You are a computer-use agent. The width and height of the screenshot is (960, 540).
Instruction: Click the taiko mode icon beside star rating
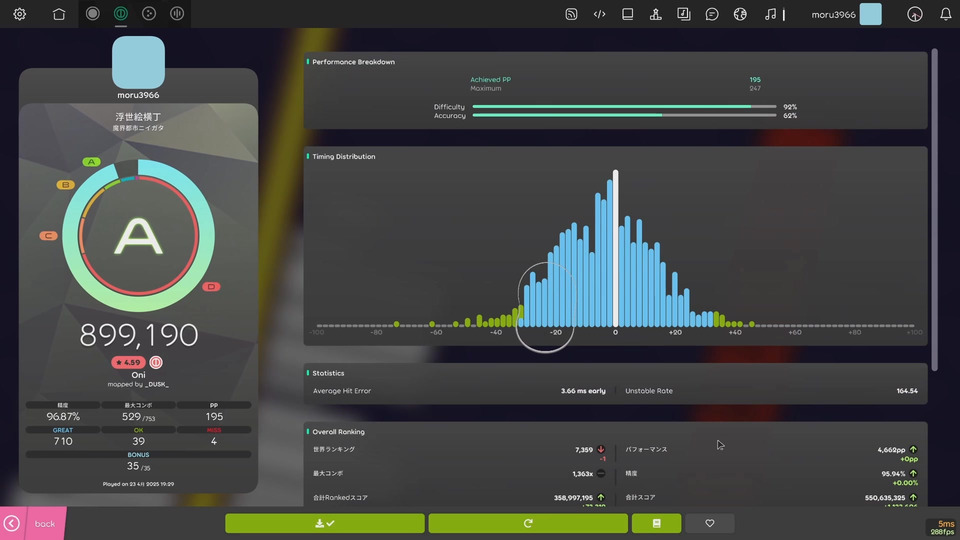[x=156, y=362]
